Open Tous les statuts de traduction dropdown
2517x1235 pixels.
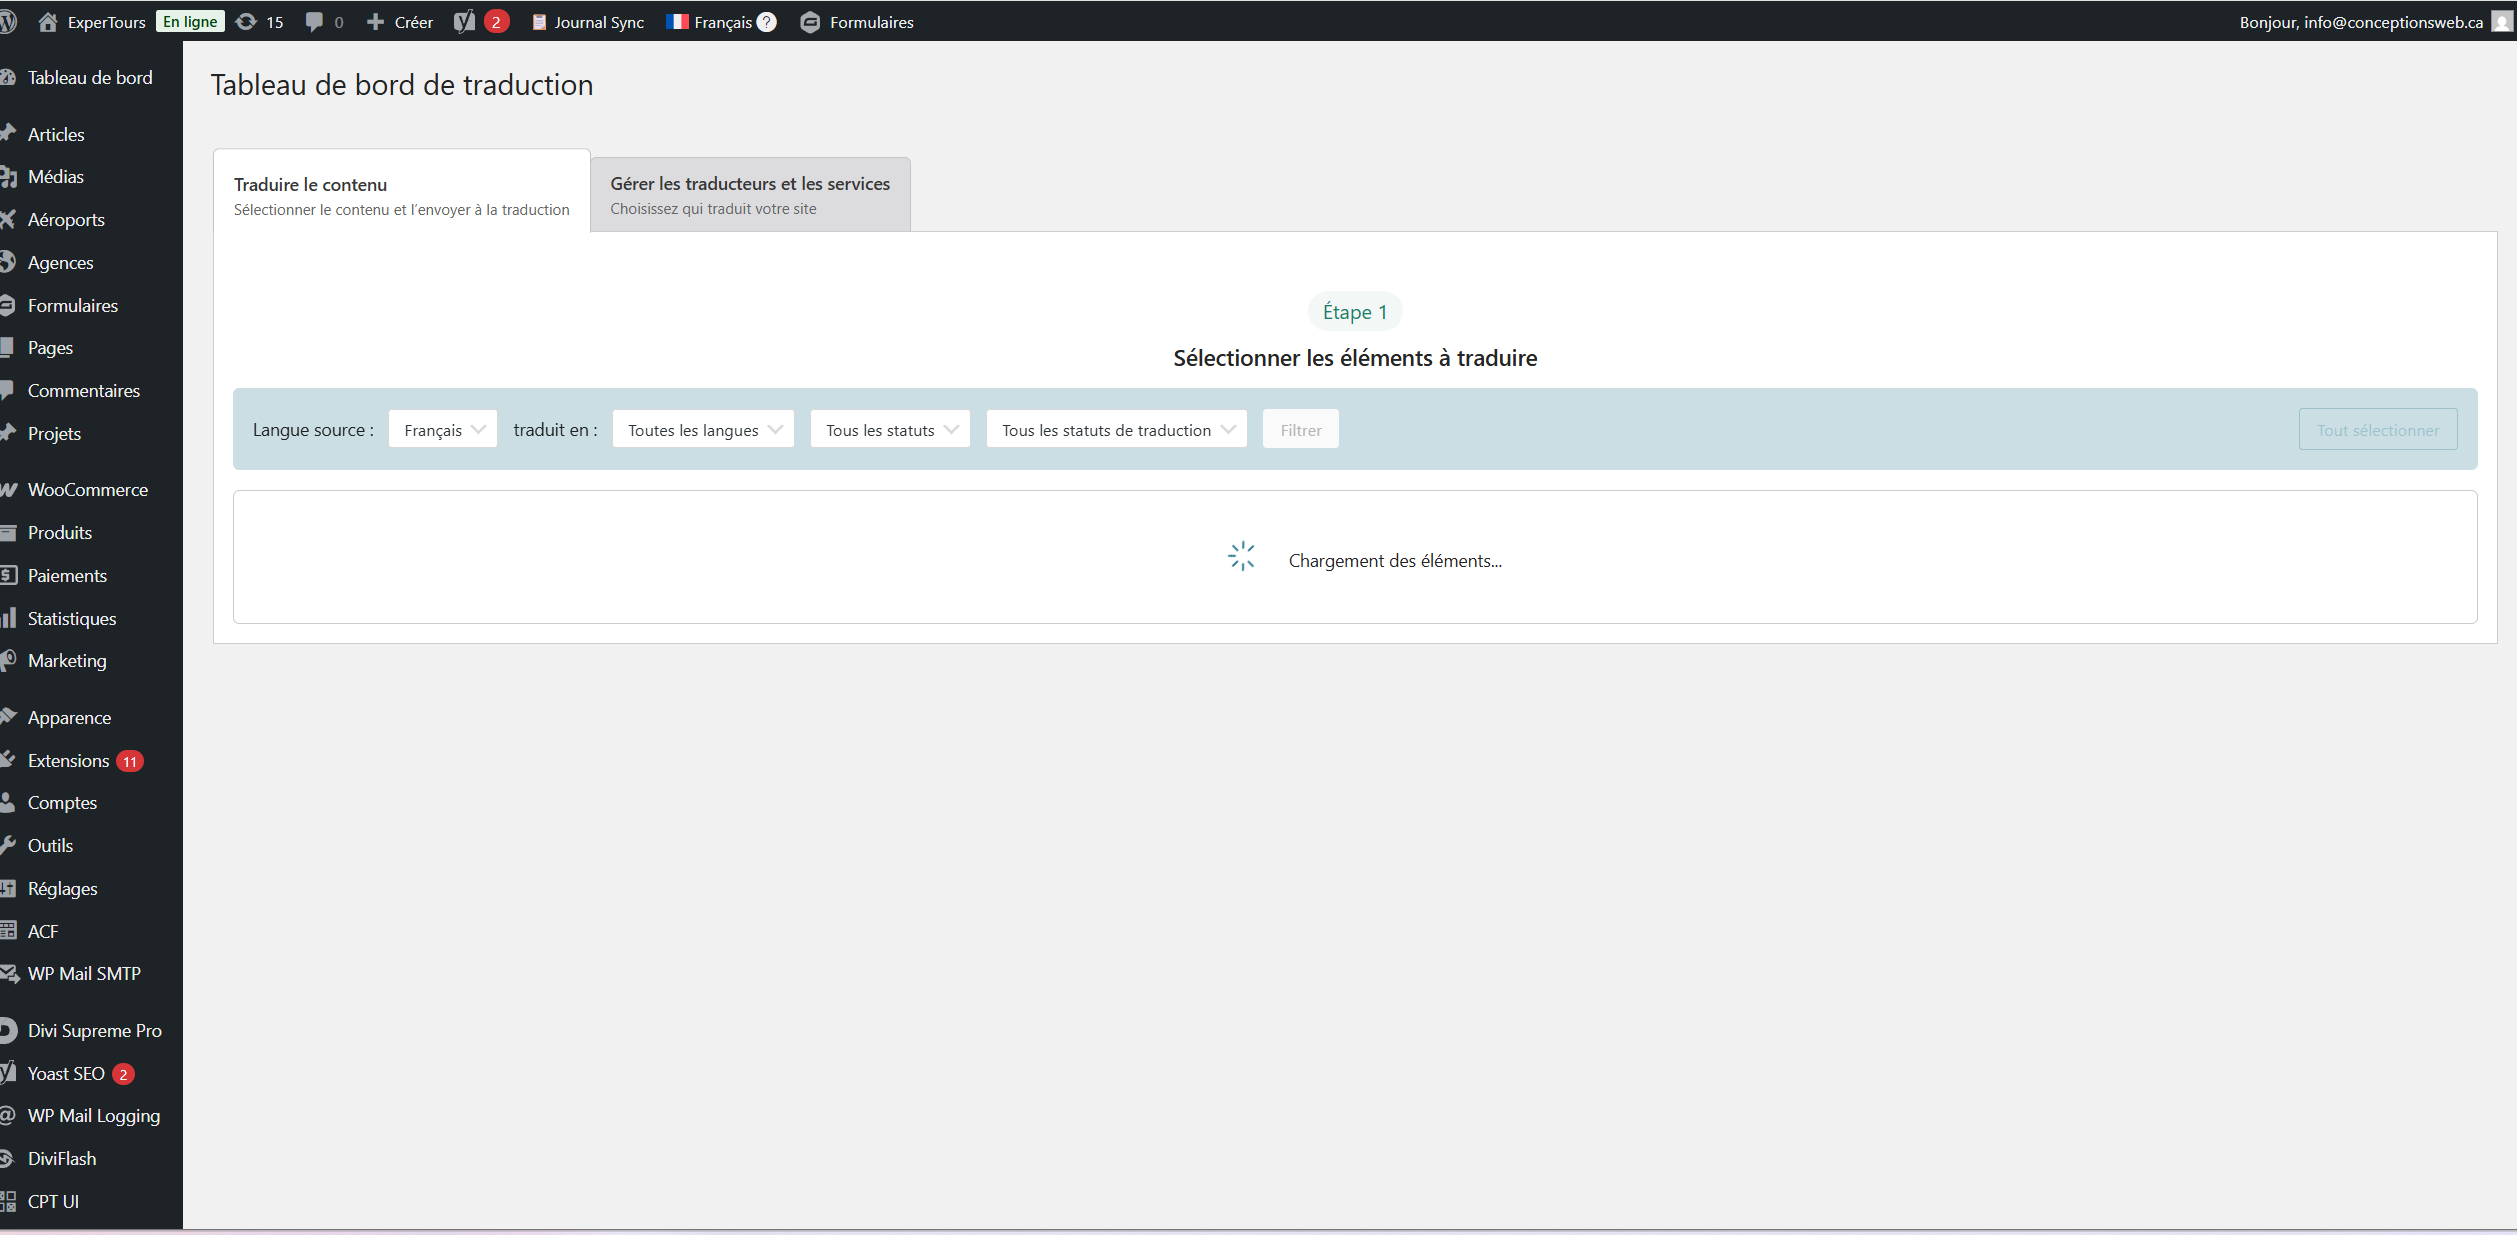tap(1117, 430)
